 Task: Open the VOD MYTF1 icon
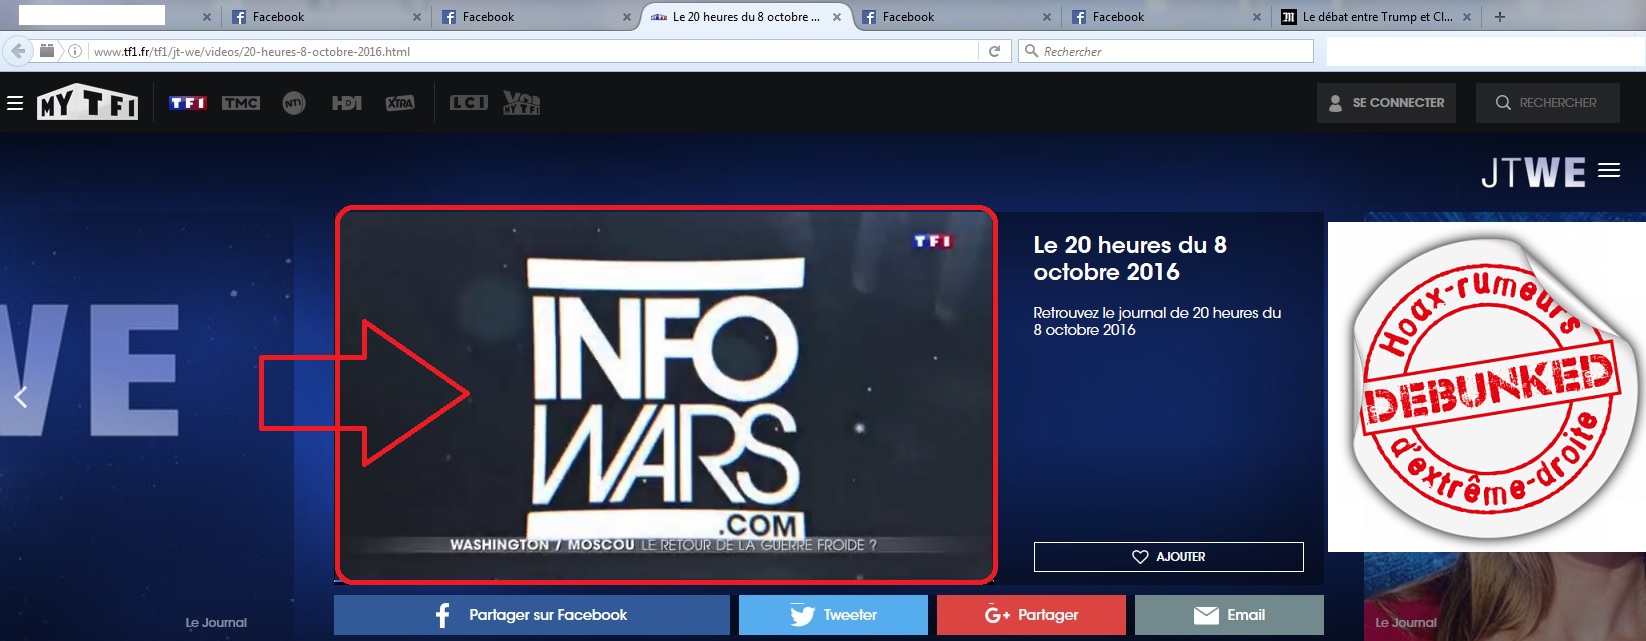coord(521,102)
